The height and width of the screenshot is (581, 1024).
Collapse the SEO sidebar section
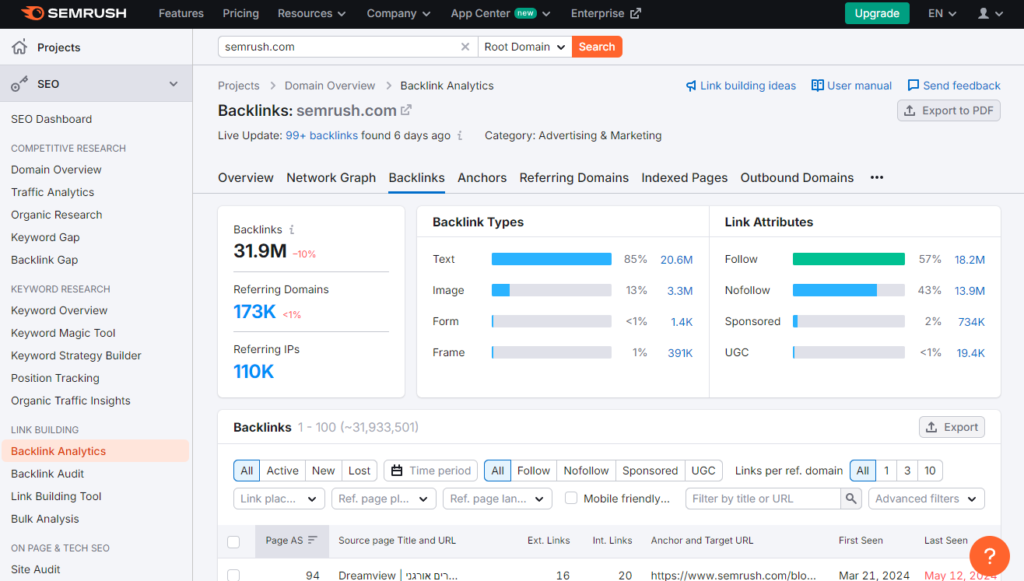pos(173,84)
